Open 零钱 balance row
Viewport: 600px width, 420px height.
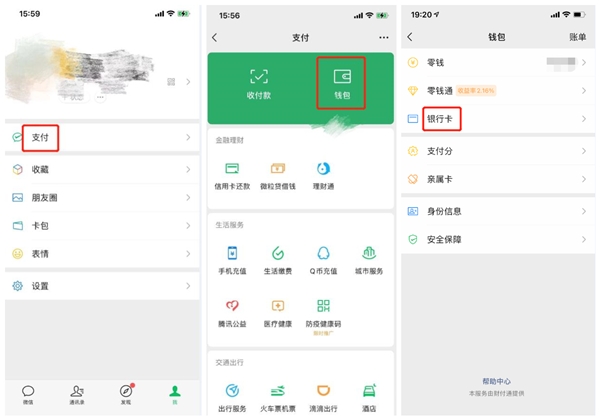pos(497,62)
